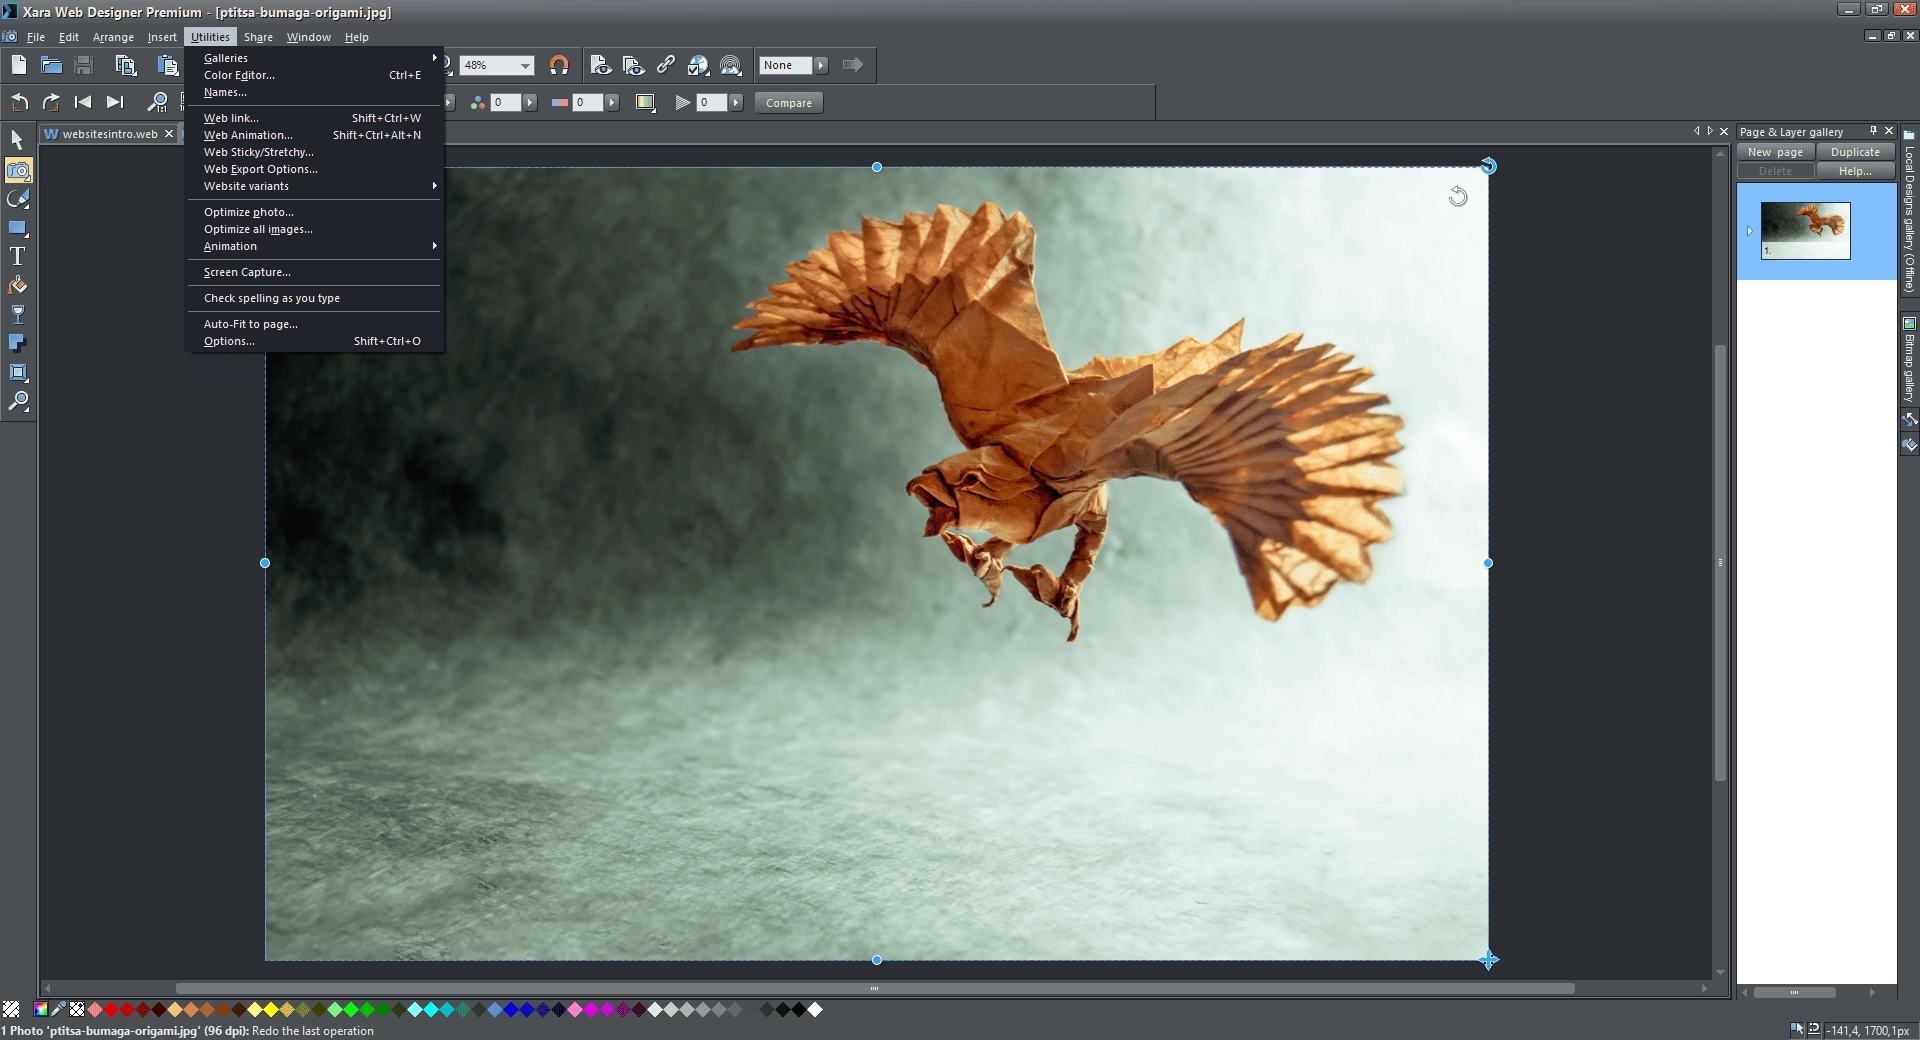Click the New page button
The width and height of the screenshot is (1920, 1040).
1775,152
